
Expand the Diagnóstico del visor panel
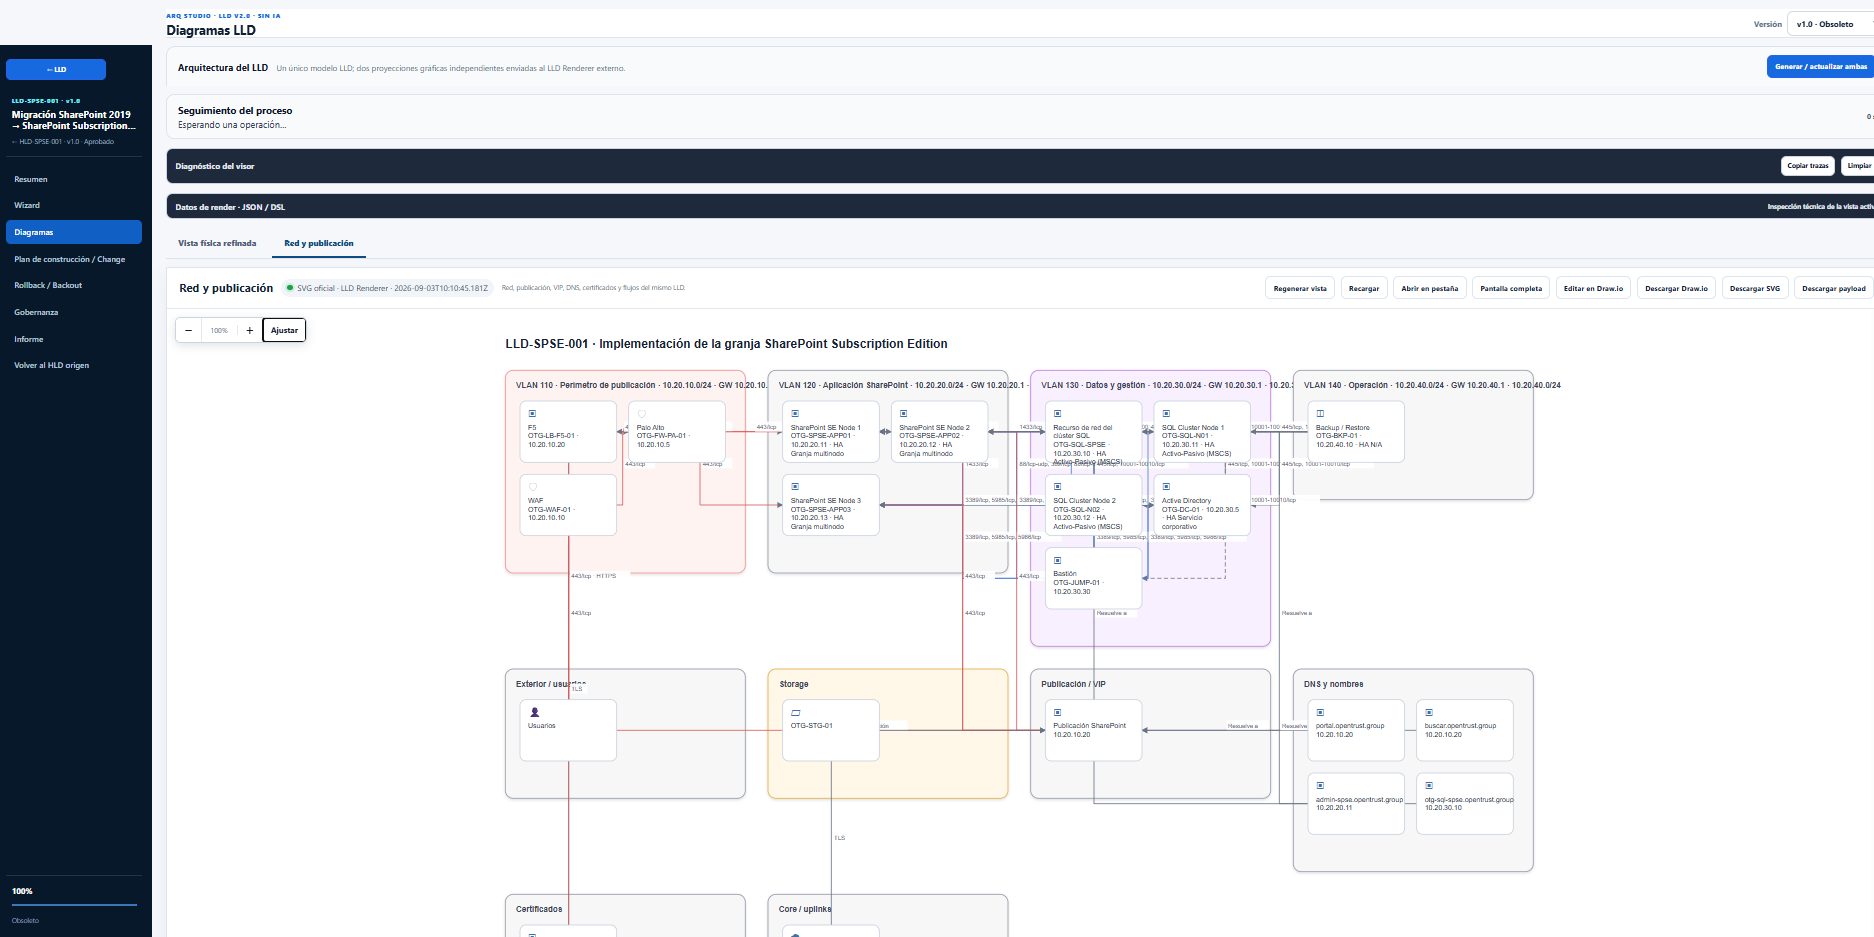click(1020, 166)
